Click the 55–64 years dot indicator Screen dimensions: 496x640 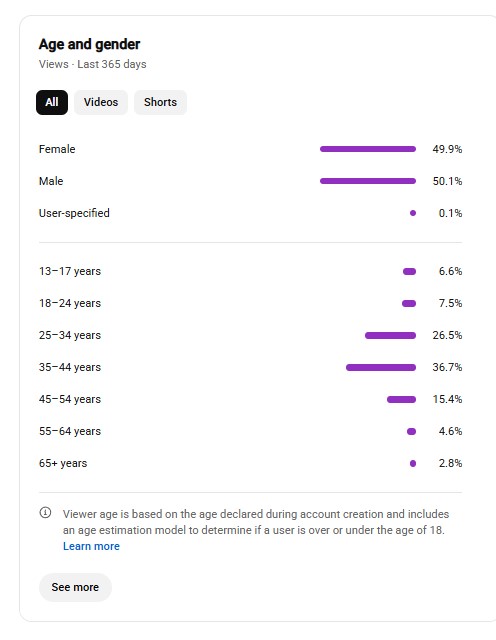click(411, 431)
